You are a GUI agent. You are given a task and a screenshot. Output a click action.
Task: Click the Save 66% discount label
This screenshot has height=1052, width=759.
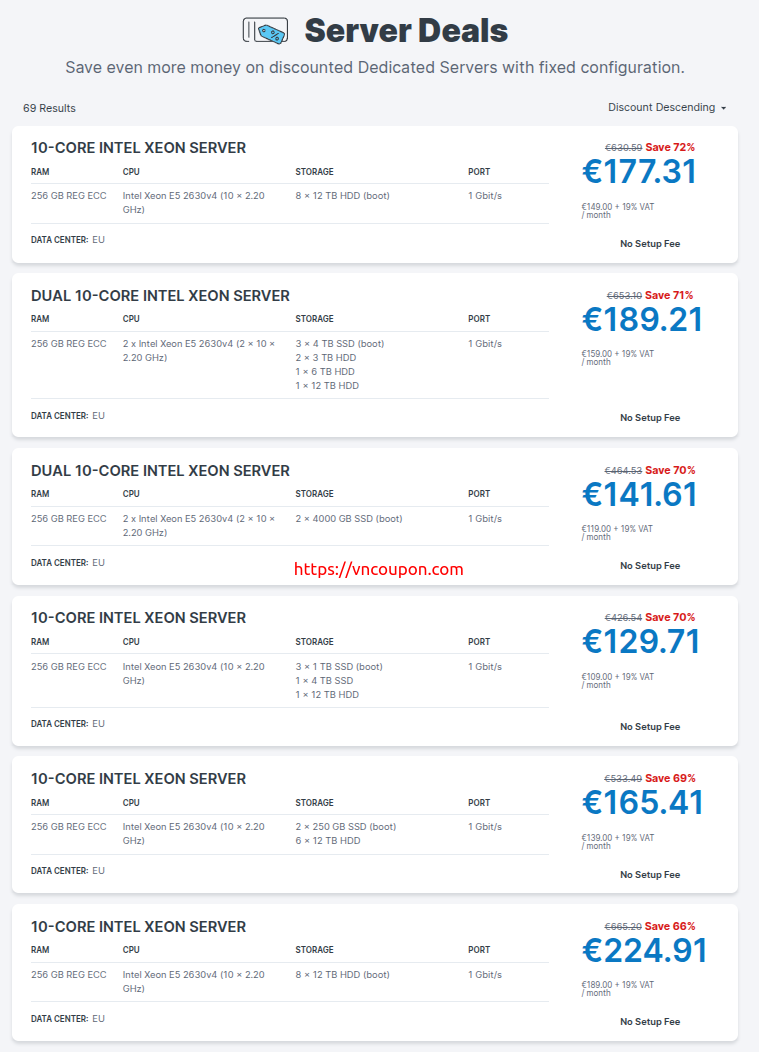670,926
